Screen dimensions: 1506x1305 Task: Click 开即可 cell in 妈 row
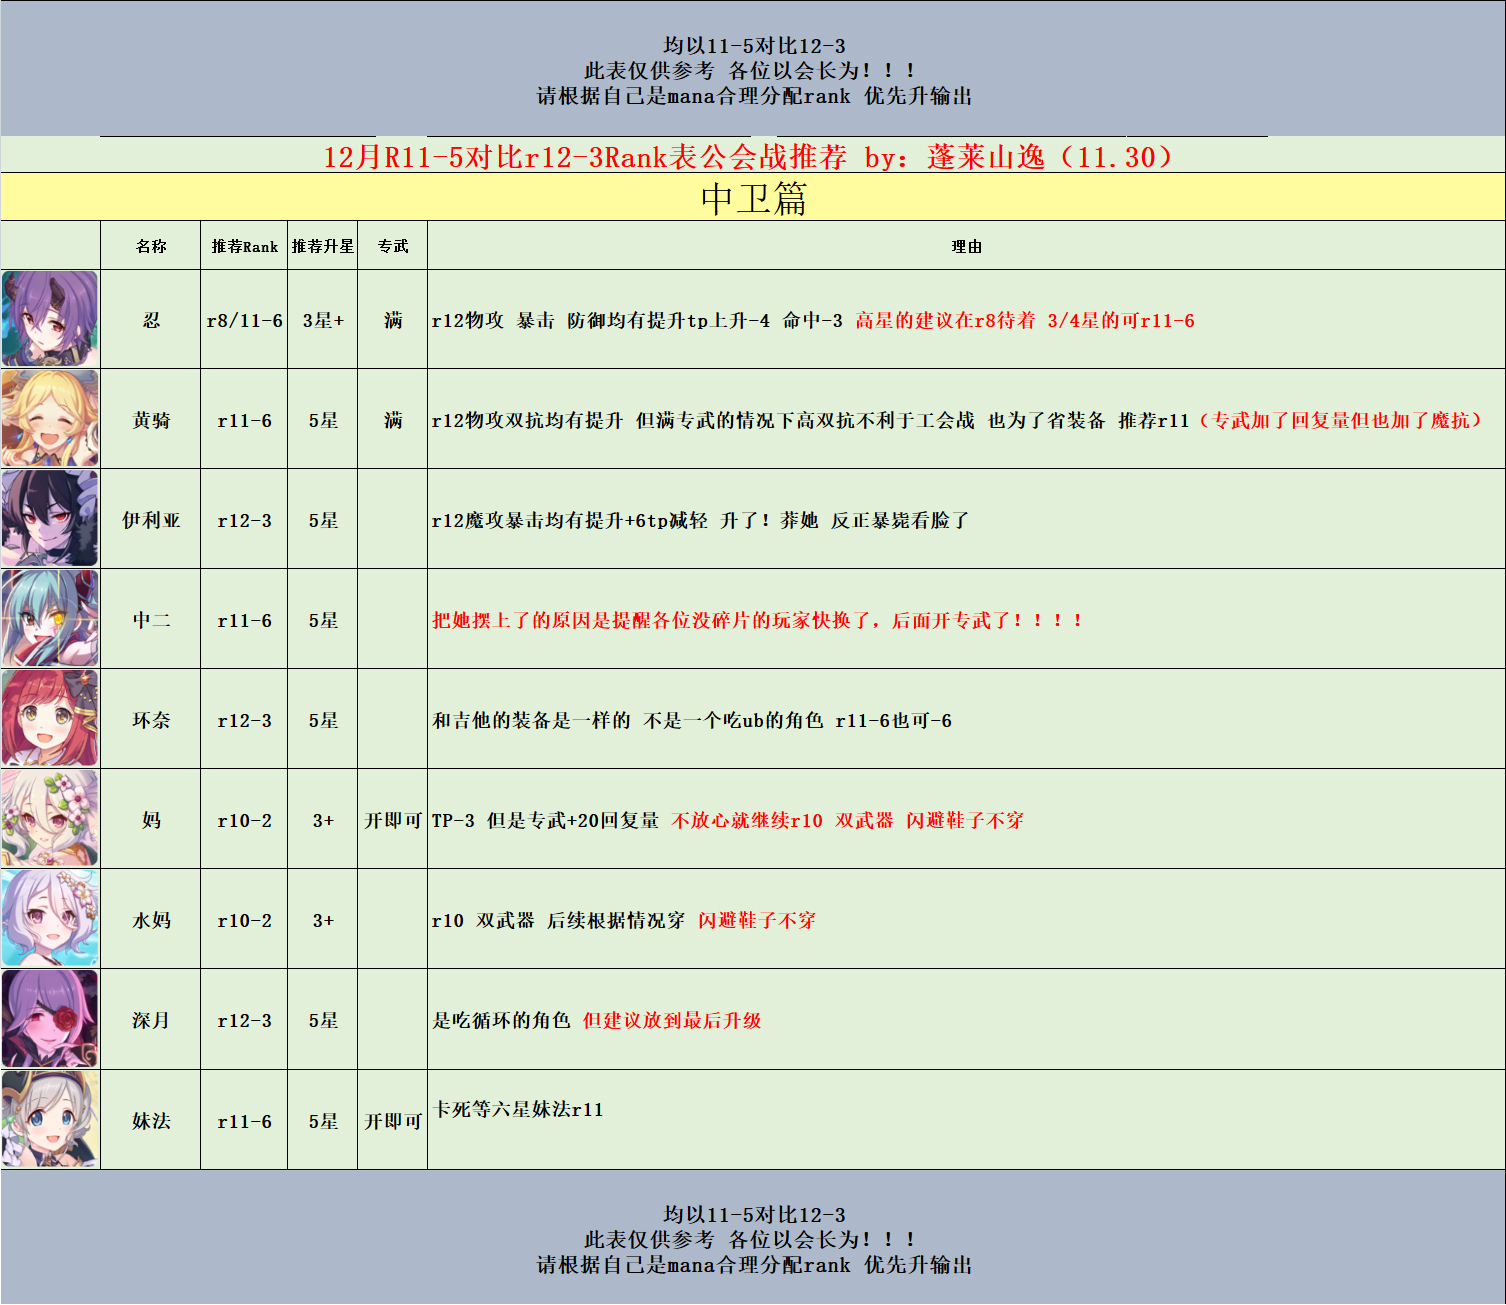(393, 820)
